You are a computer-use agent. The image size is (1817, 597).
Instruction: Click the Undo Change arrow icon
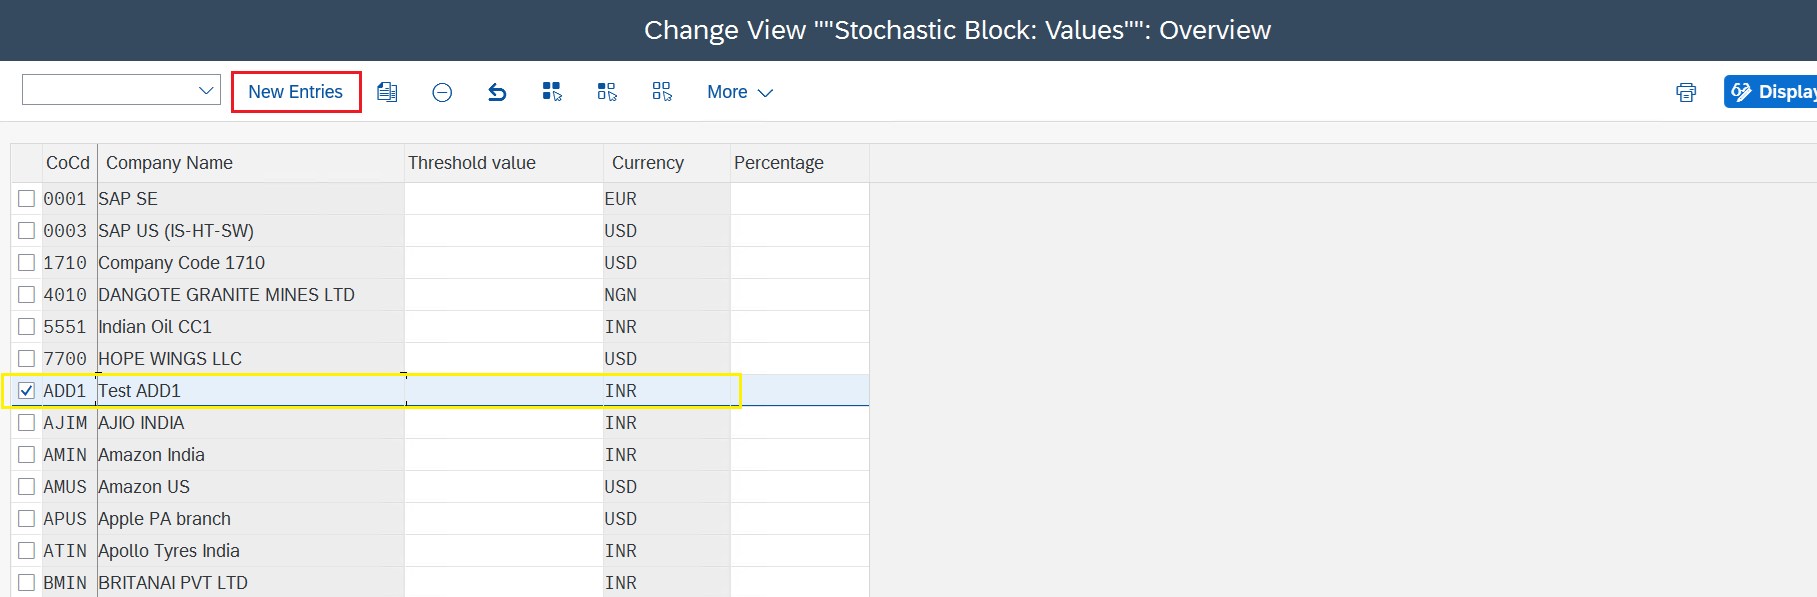497,92
